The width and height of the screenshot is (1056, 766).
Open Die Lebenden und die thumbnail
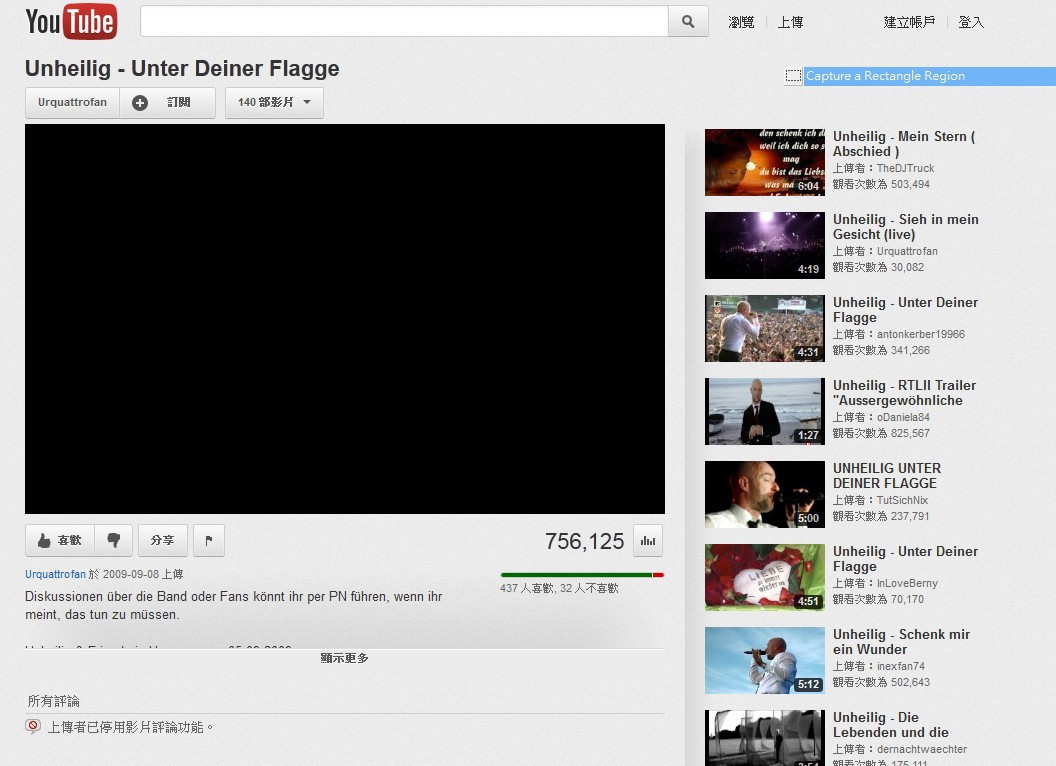(764, 738)
